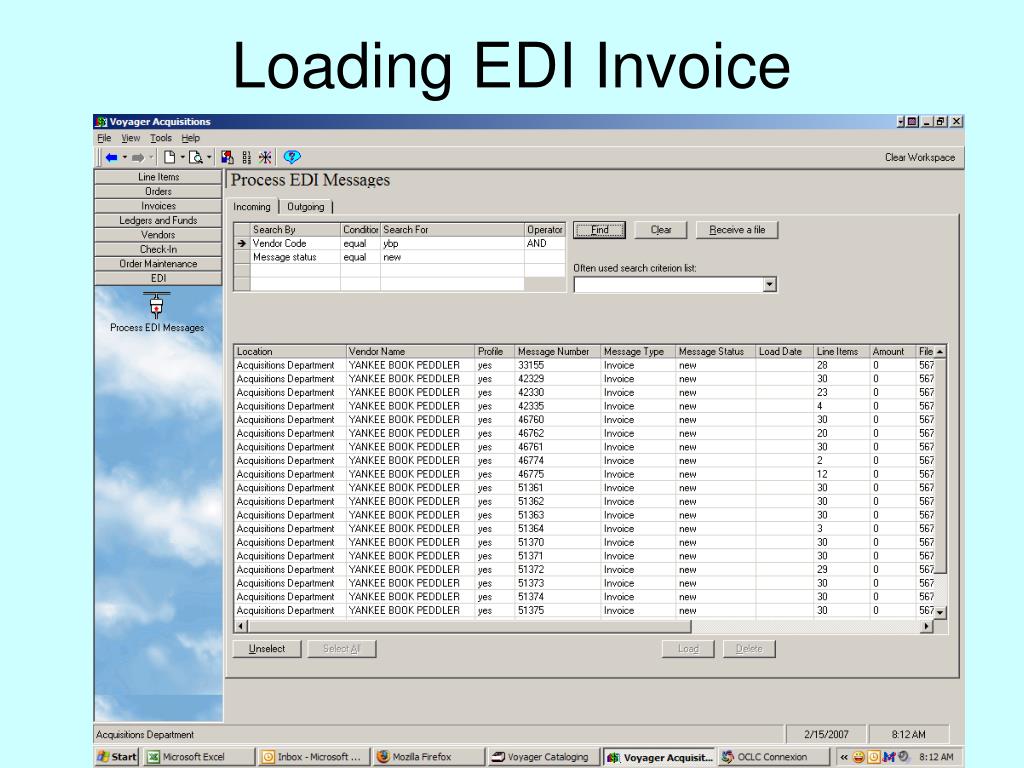
Task: Open Often used search criterion list dropdown
Action: pos(769,285)
